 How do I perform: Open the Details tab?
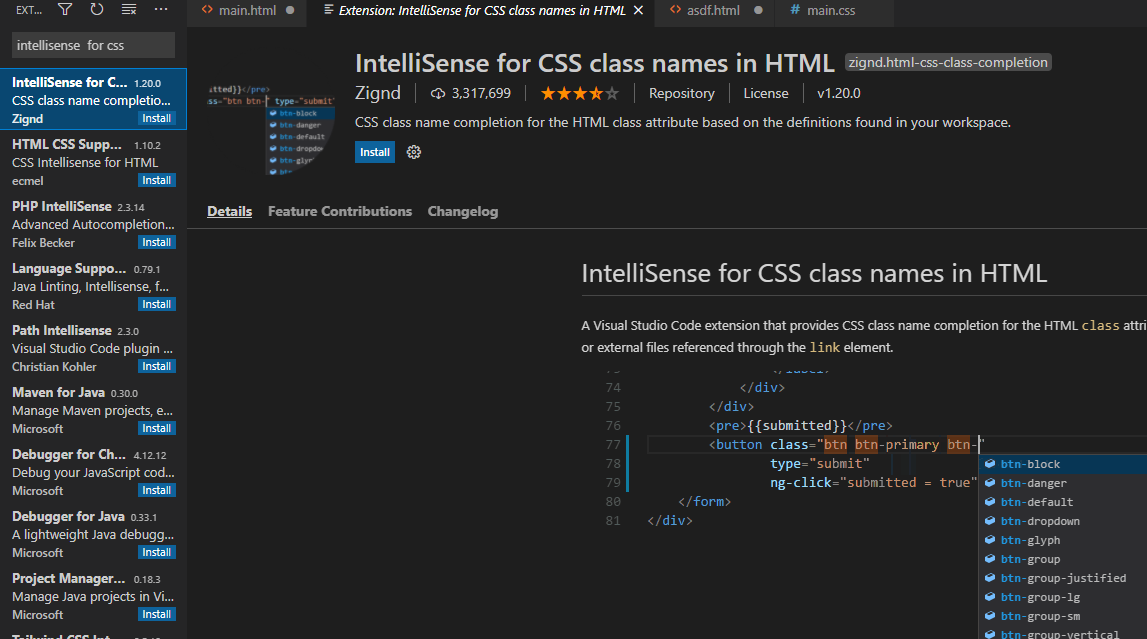pos(230,211)
